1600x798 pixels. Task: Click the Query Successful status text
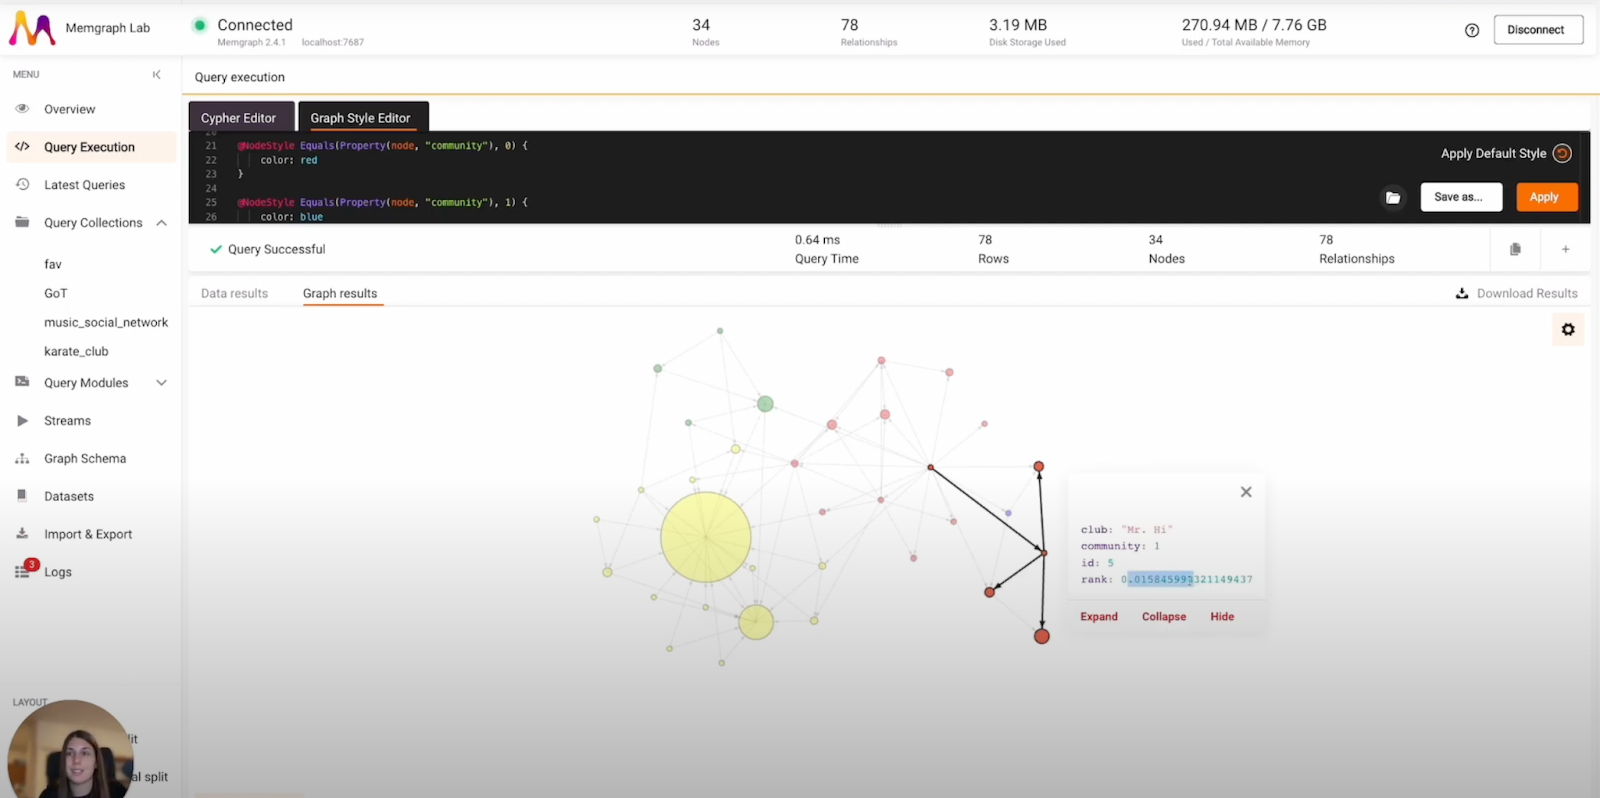tap(276, 249)
